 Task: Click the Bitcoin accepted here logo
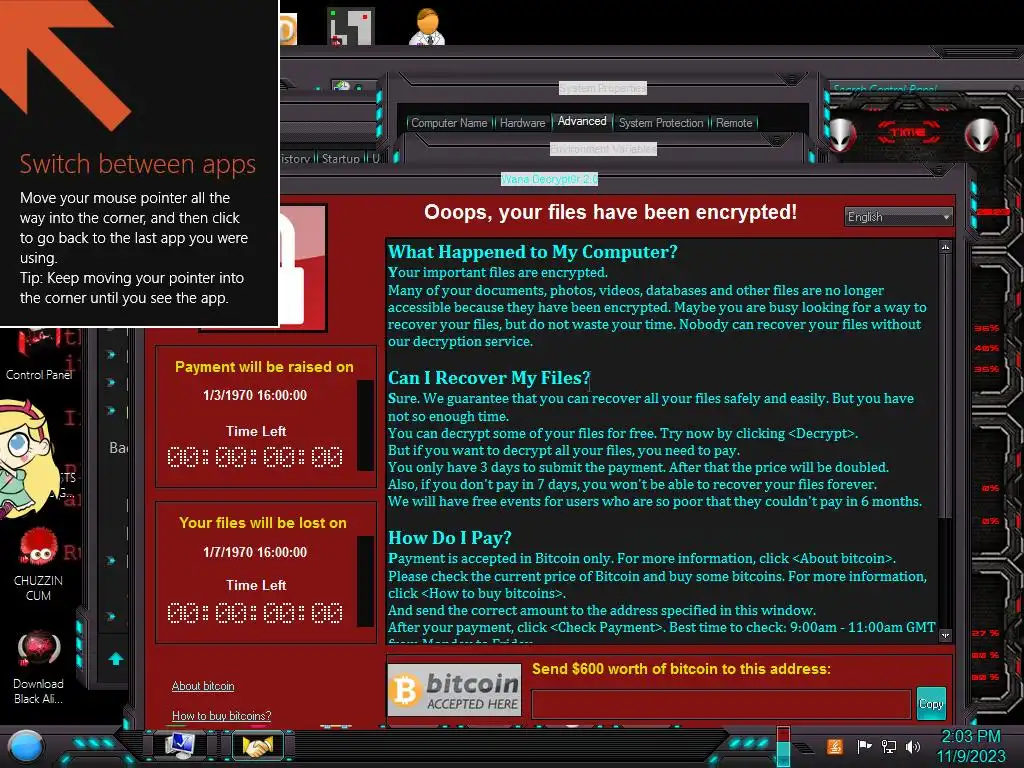coord(455,690)
